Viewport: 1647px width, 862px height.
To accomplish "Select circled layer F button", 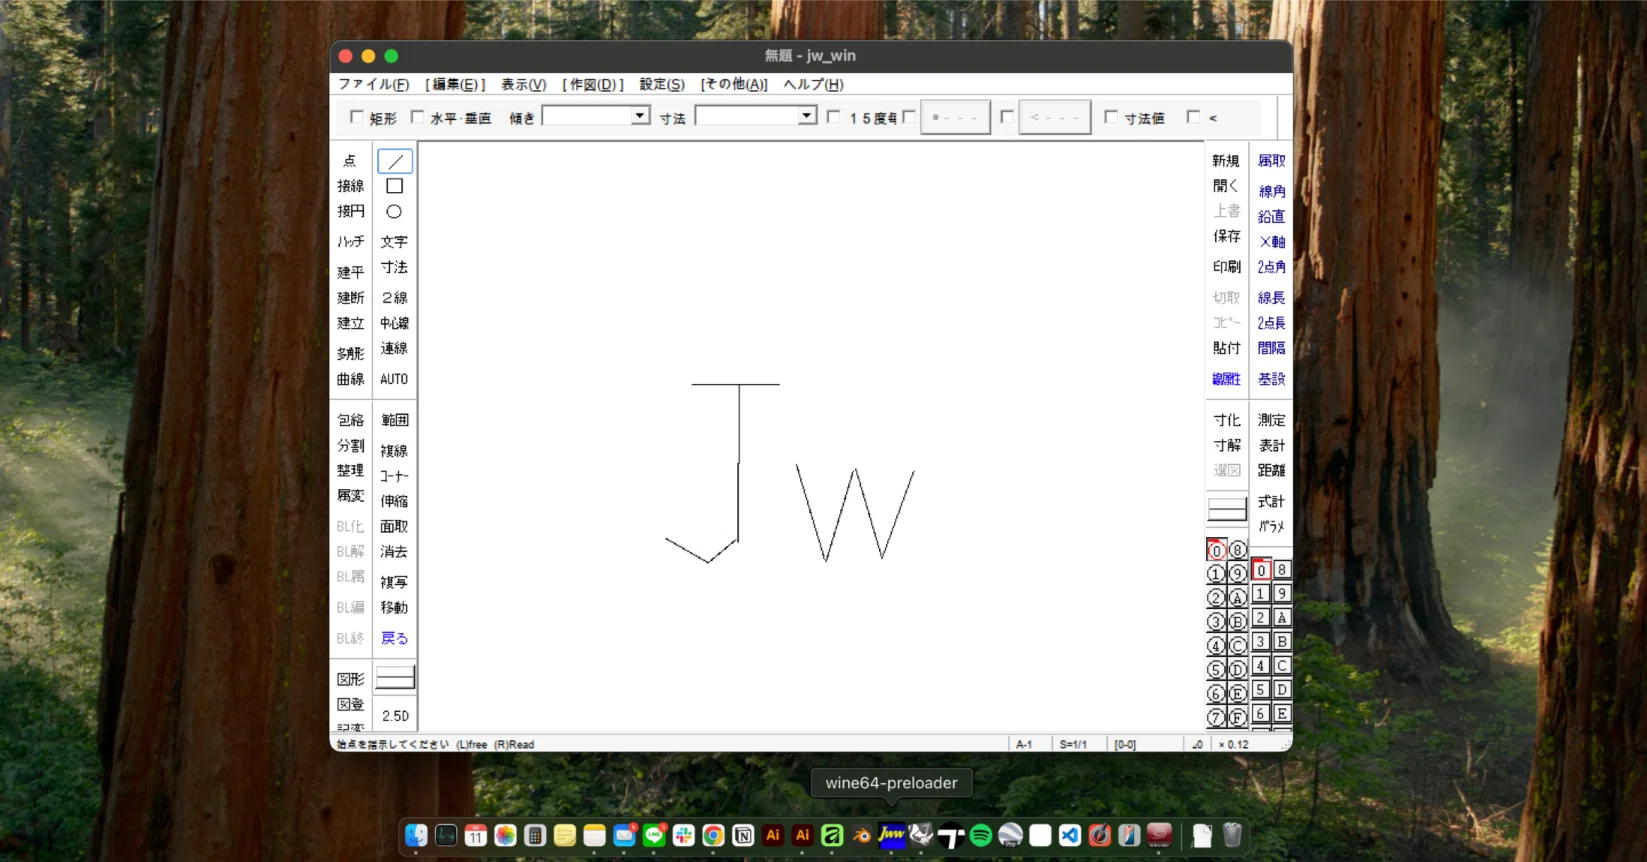I will [x=1238, y=718].
